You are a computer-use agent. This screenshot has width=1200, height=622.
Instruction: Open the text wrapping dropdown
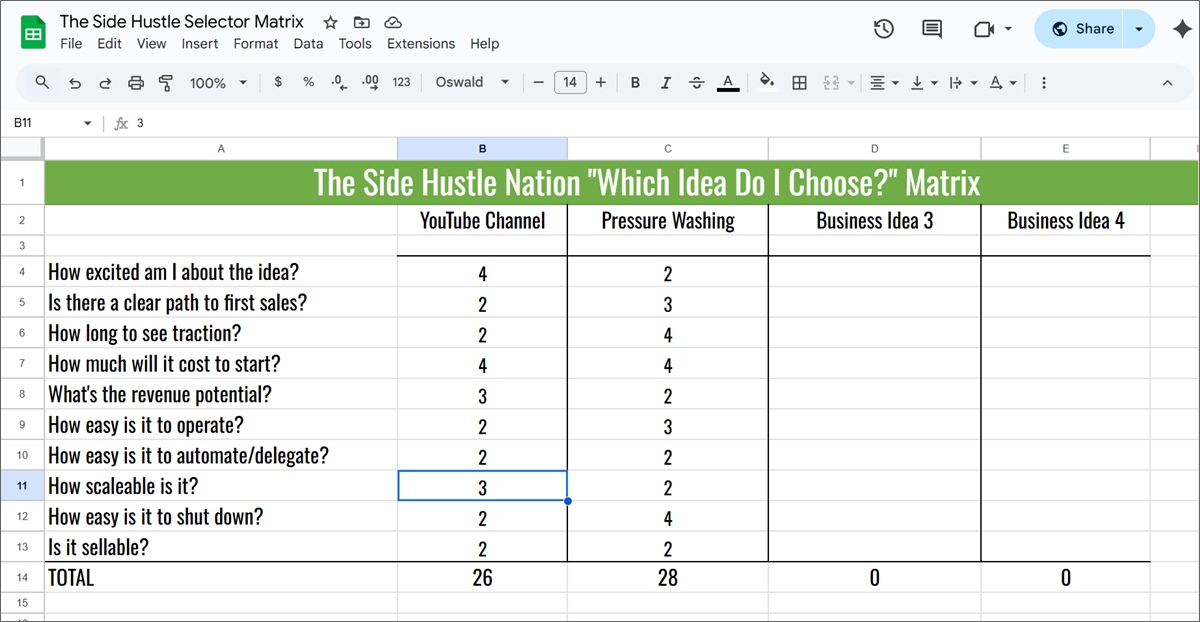(963, 83)
